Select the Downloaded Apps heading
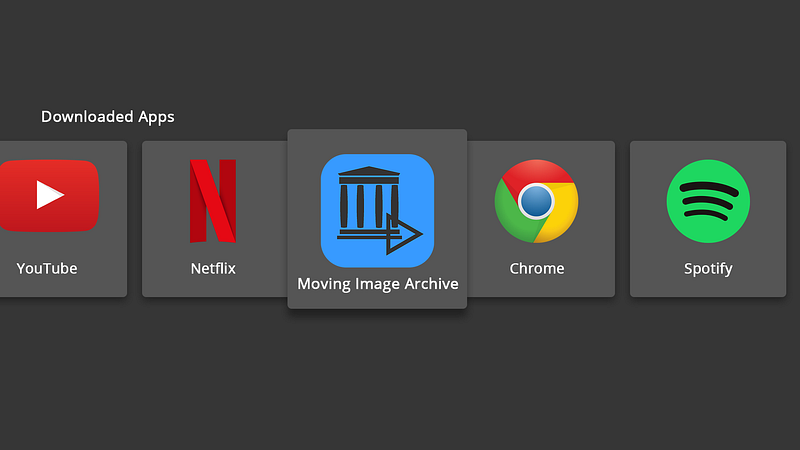This screenshot has height=450, width=800. click(x=108, y=117)
